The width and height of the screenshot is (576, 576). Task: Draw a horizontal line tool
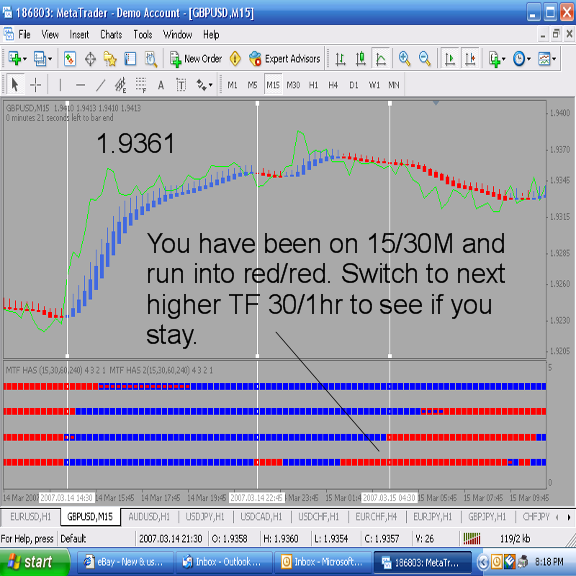coord(80,85)
